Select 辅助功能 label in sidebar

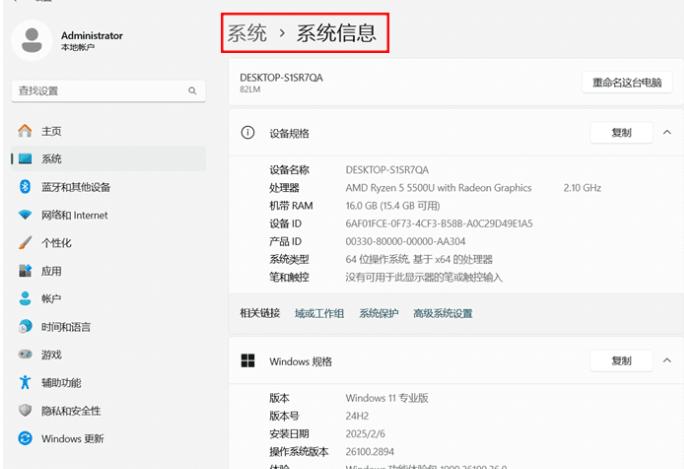click(61, 383)
